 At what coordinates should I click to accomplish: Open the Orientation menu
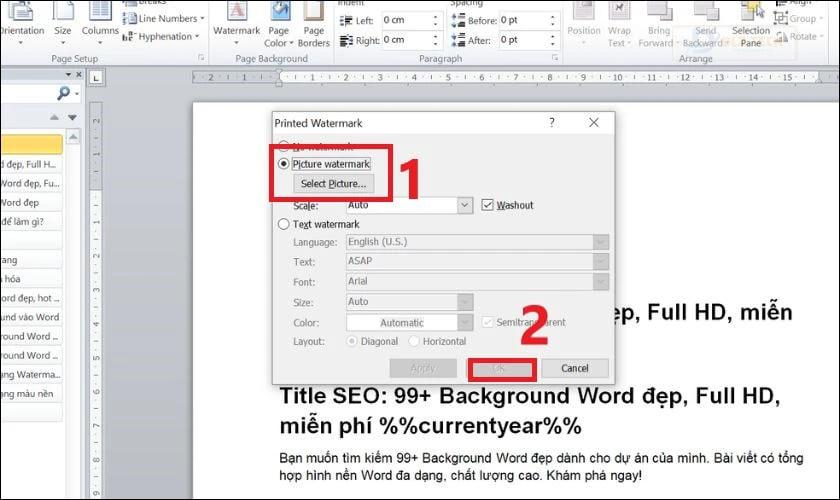point(21,24)
